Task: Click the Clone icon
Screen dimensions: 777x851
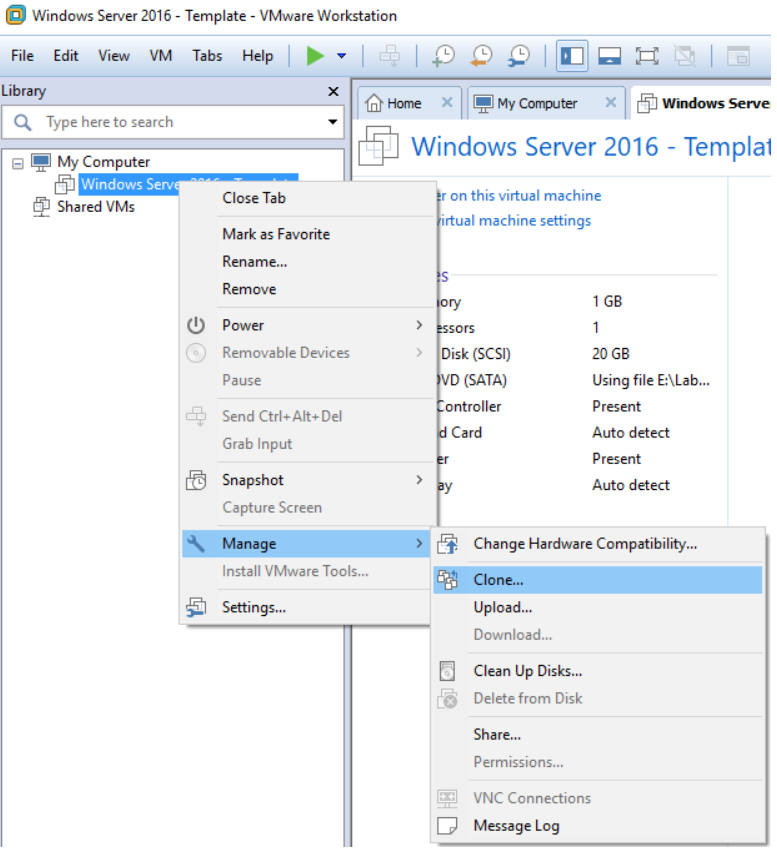Action: pos(448,580)
